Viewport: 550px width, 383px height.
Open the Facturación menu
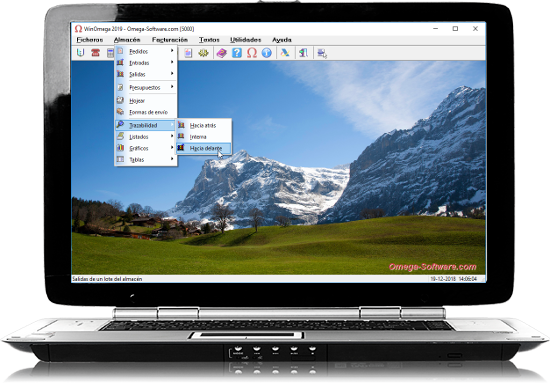170,40
